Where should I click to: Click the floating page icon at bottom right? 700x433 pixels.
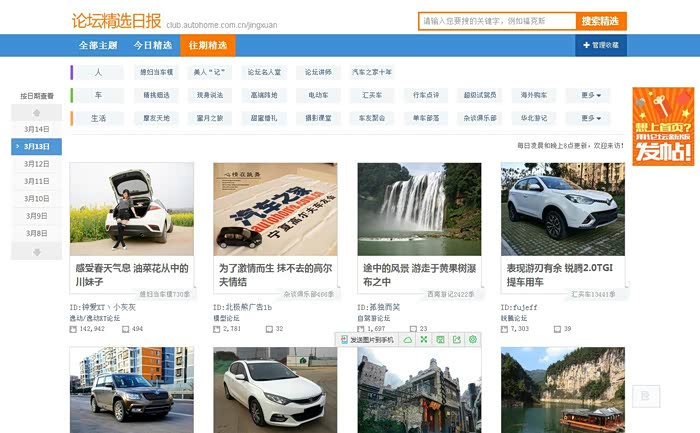coord(645,396)
